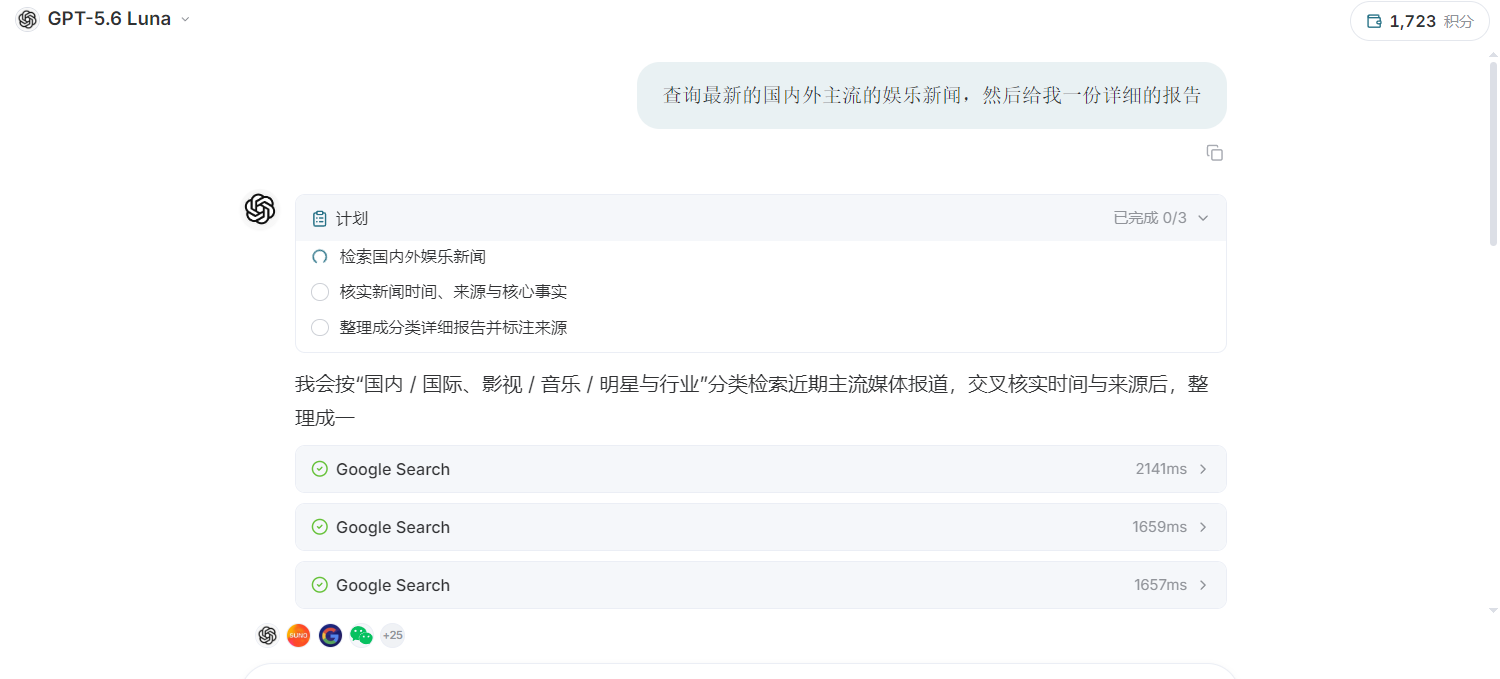Click the green check on the 1657ms search
This screenshot has width=1500, height=679.
[320, 585]
